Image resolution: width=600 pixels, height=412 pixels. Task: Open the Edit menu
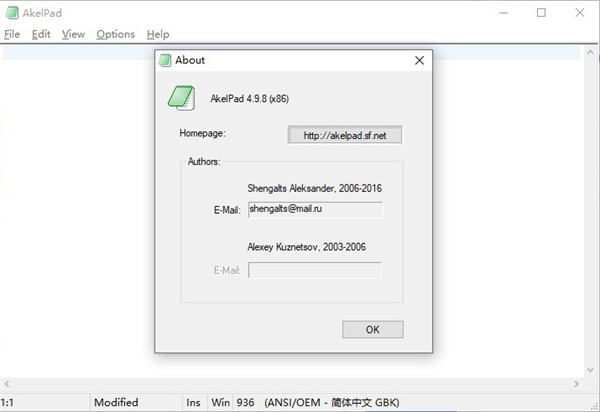click(41, 34)
